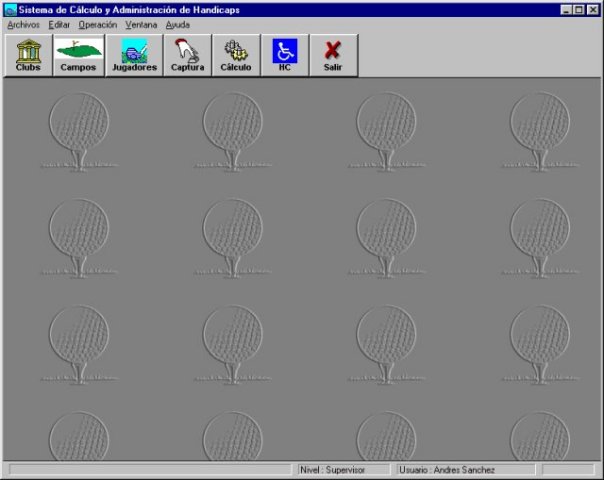Open the Clubs toolbar button
604x480 pixels.
(x=28, y=55)
